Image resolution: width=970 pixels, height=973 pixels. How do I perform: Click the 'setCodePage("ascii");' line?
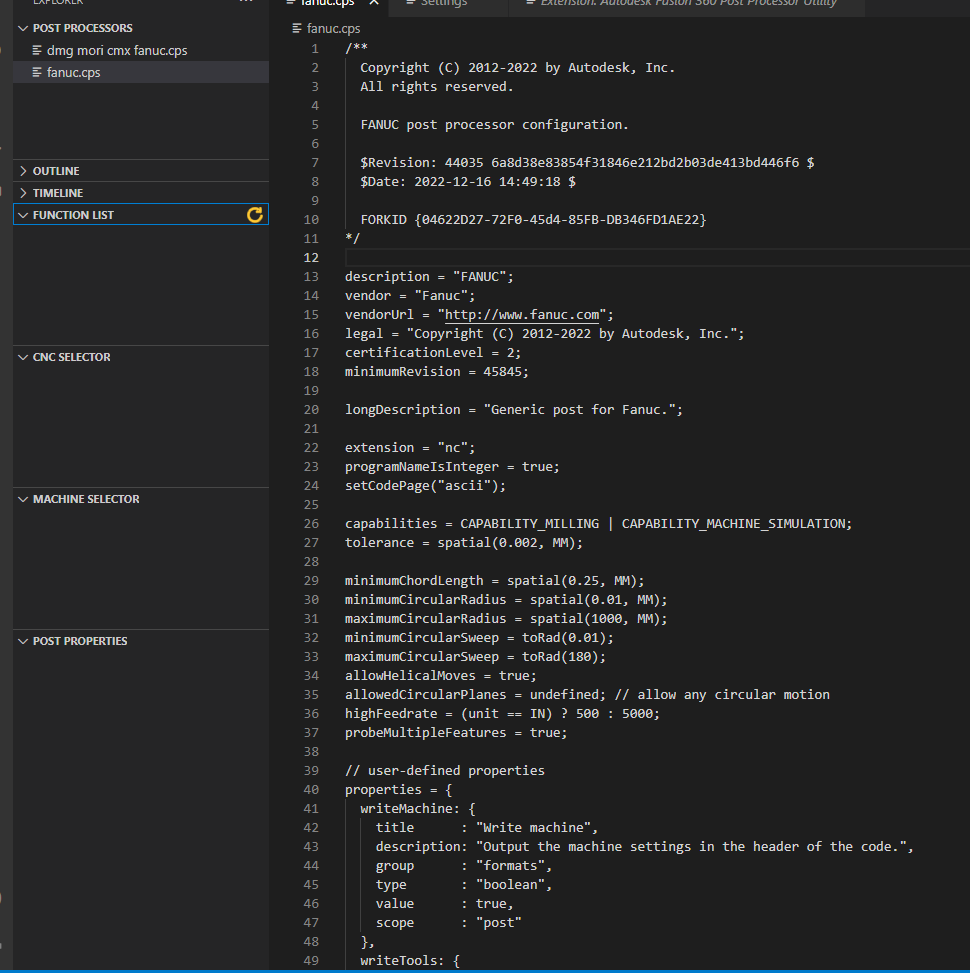coord(426,486)
